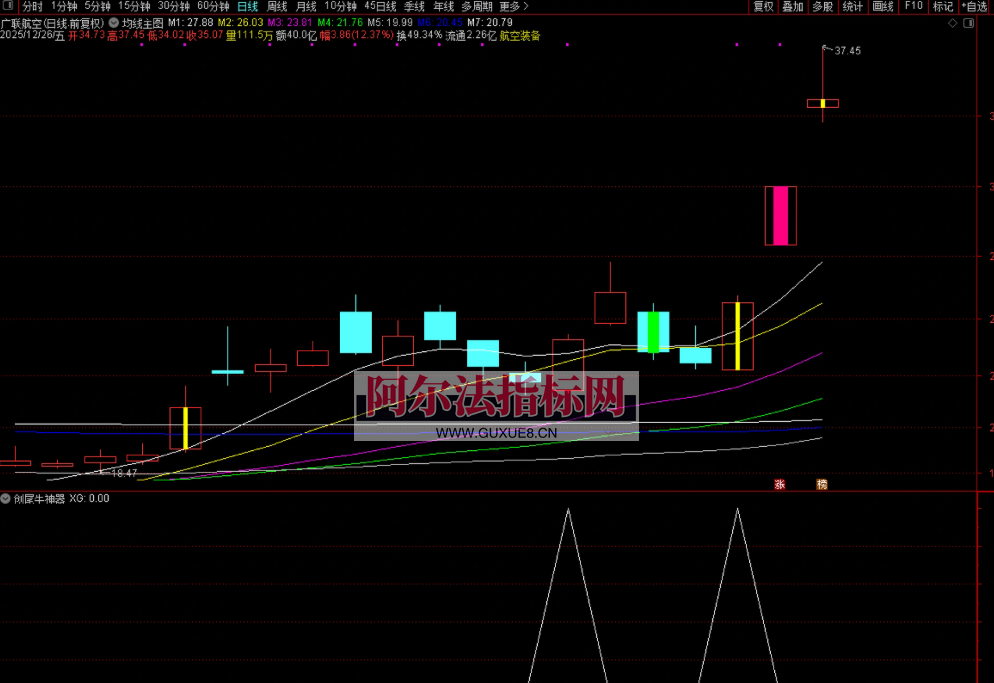Expand the 均线主图 indicator dropdown arrow
Image resolution: width=994 pixels, height=683 pixels.
tap(114, 22)
